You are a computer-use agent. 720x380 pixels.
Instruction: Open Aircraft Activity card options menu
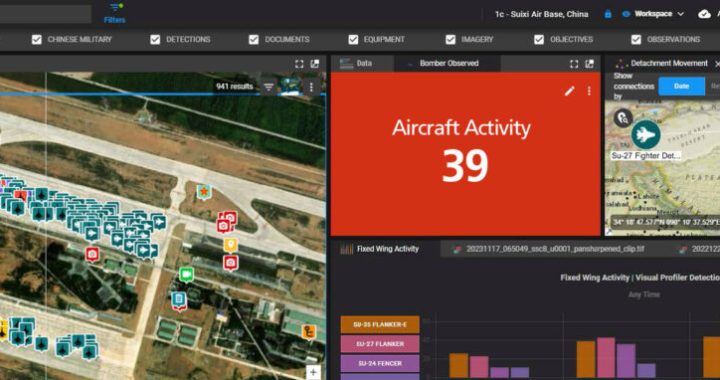point(589,91)
